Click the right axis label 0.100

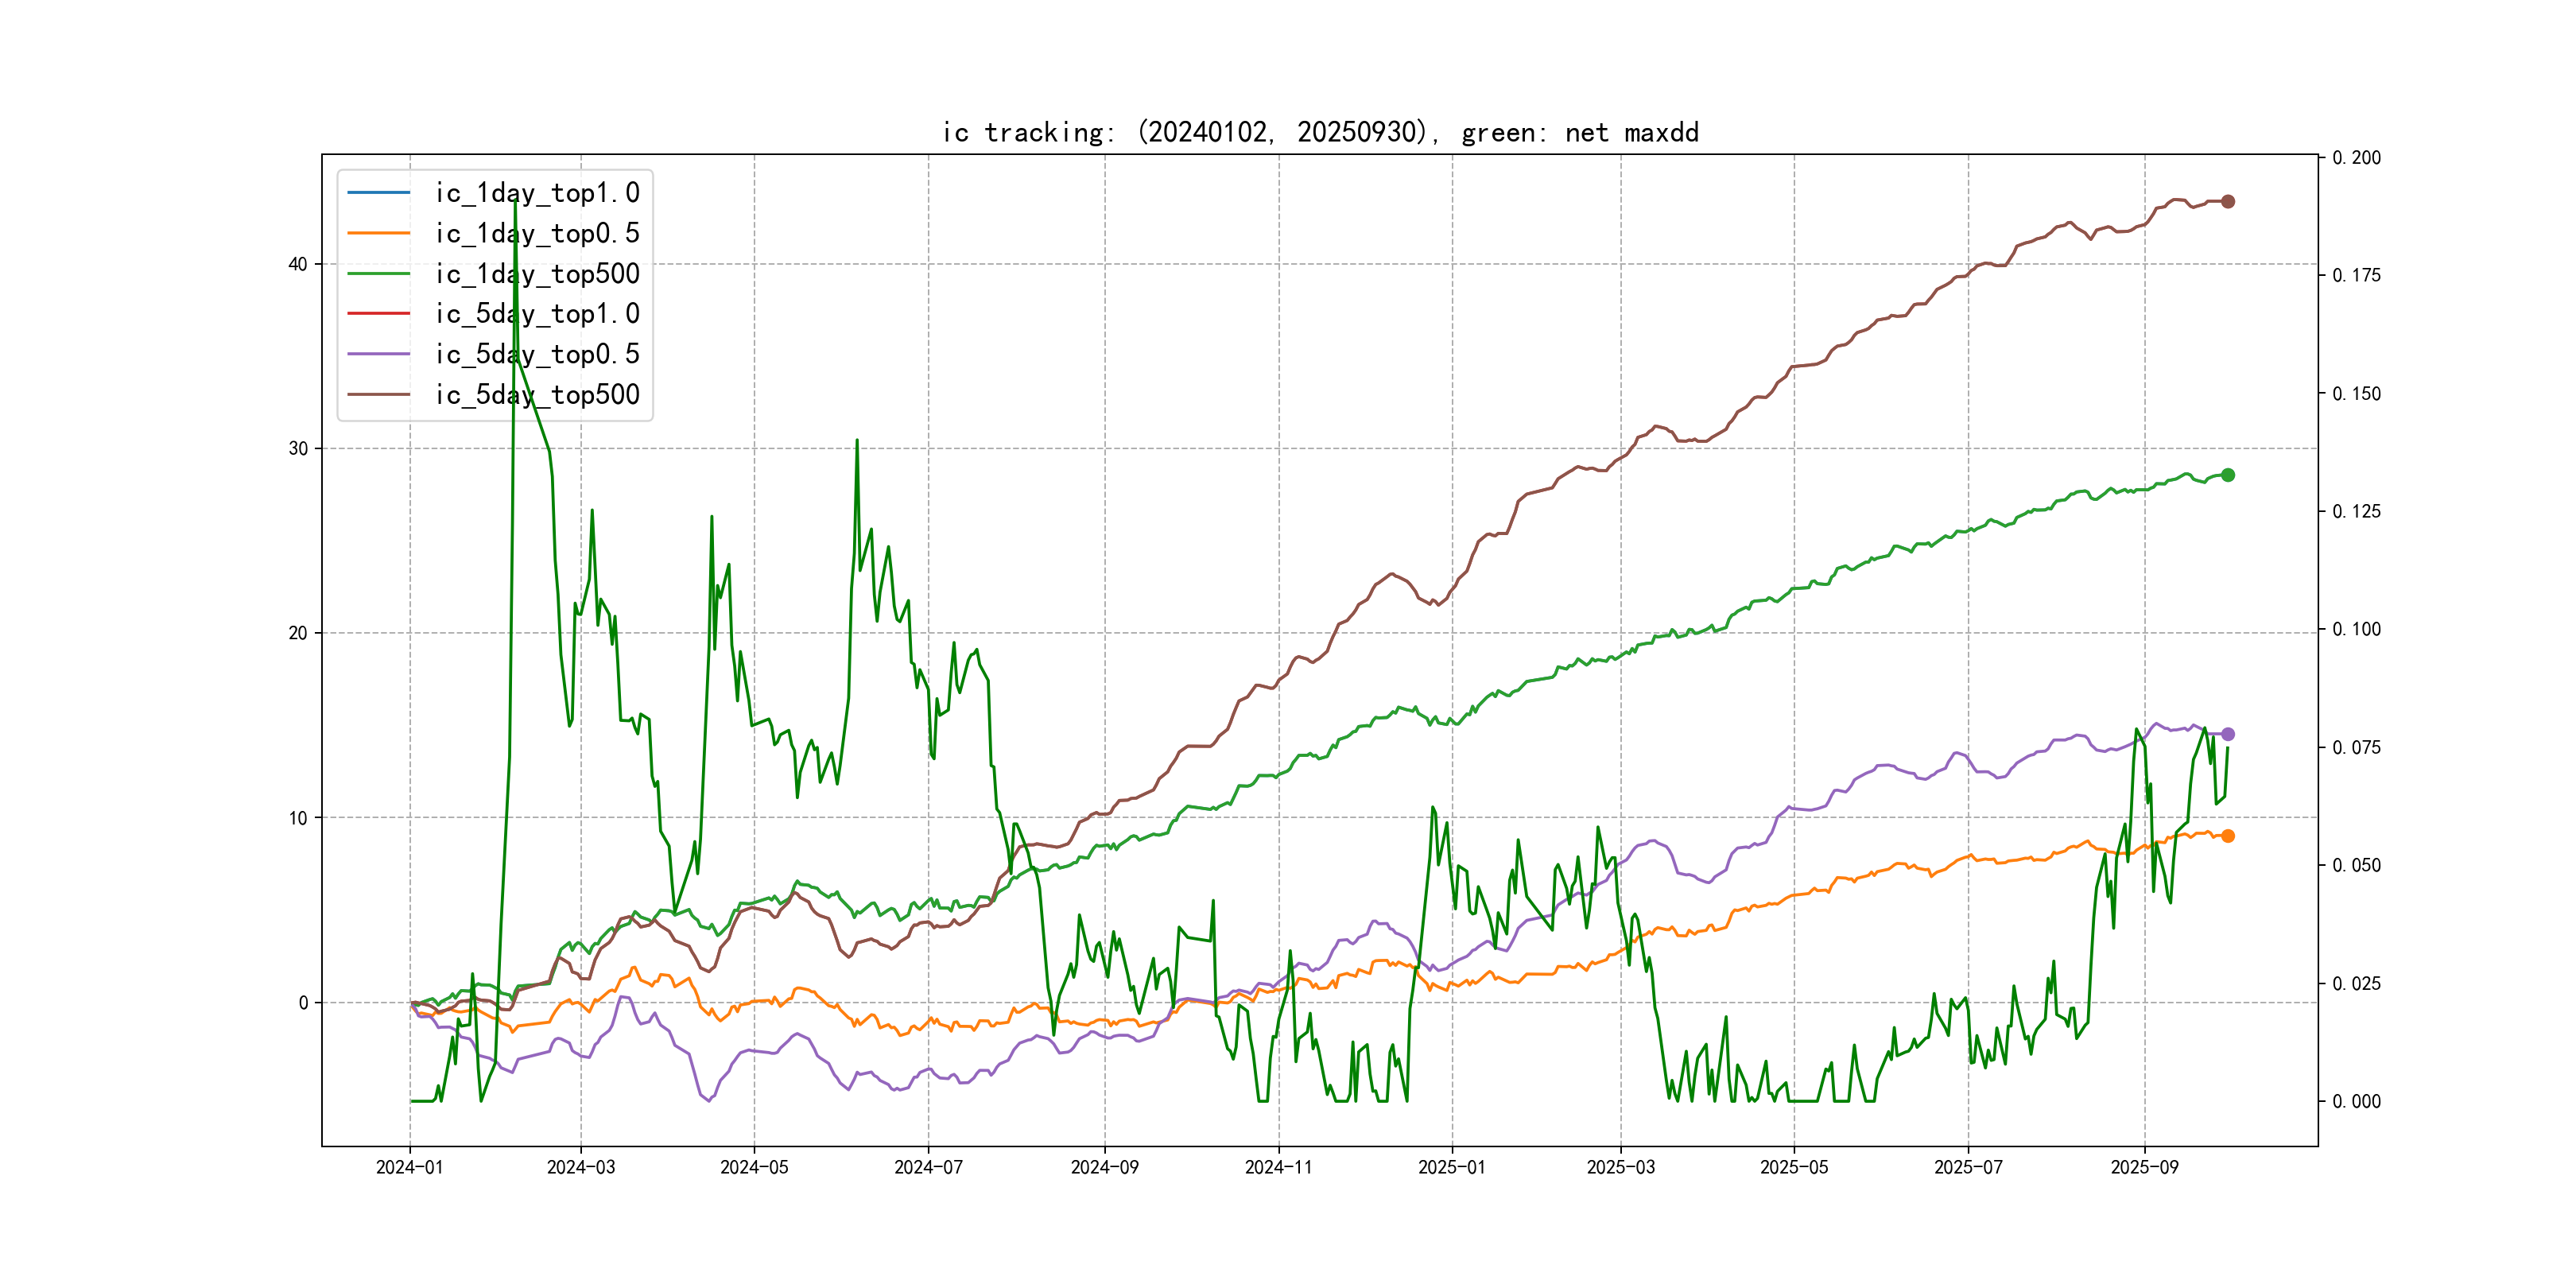[2356, 629]
